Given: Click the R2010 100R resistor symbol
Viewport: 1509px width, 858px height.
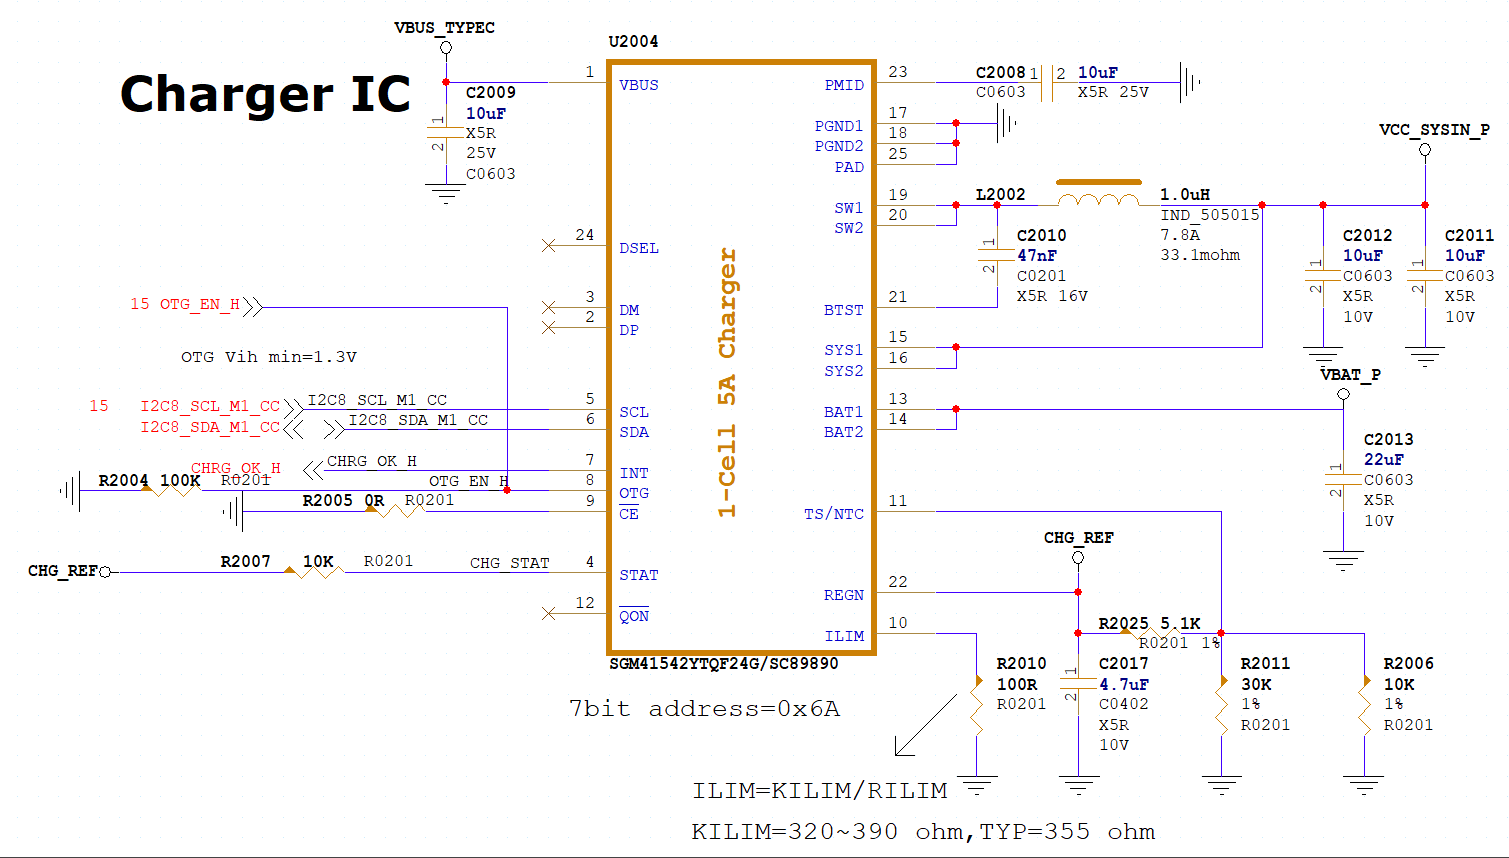Looking at the screenshot, I should [x=977, y=705].
